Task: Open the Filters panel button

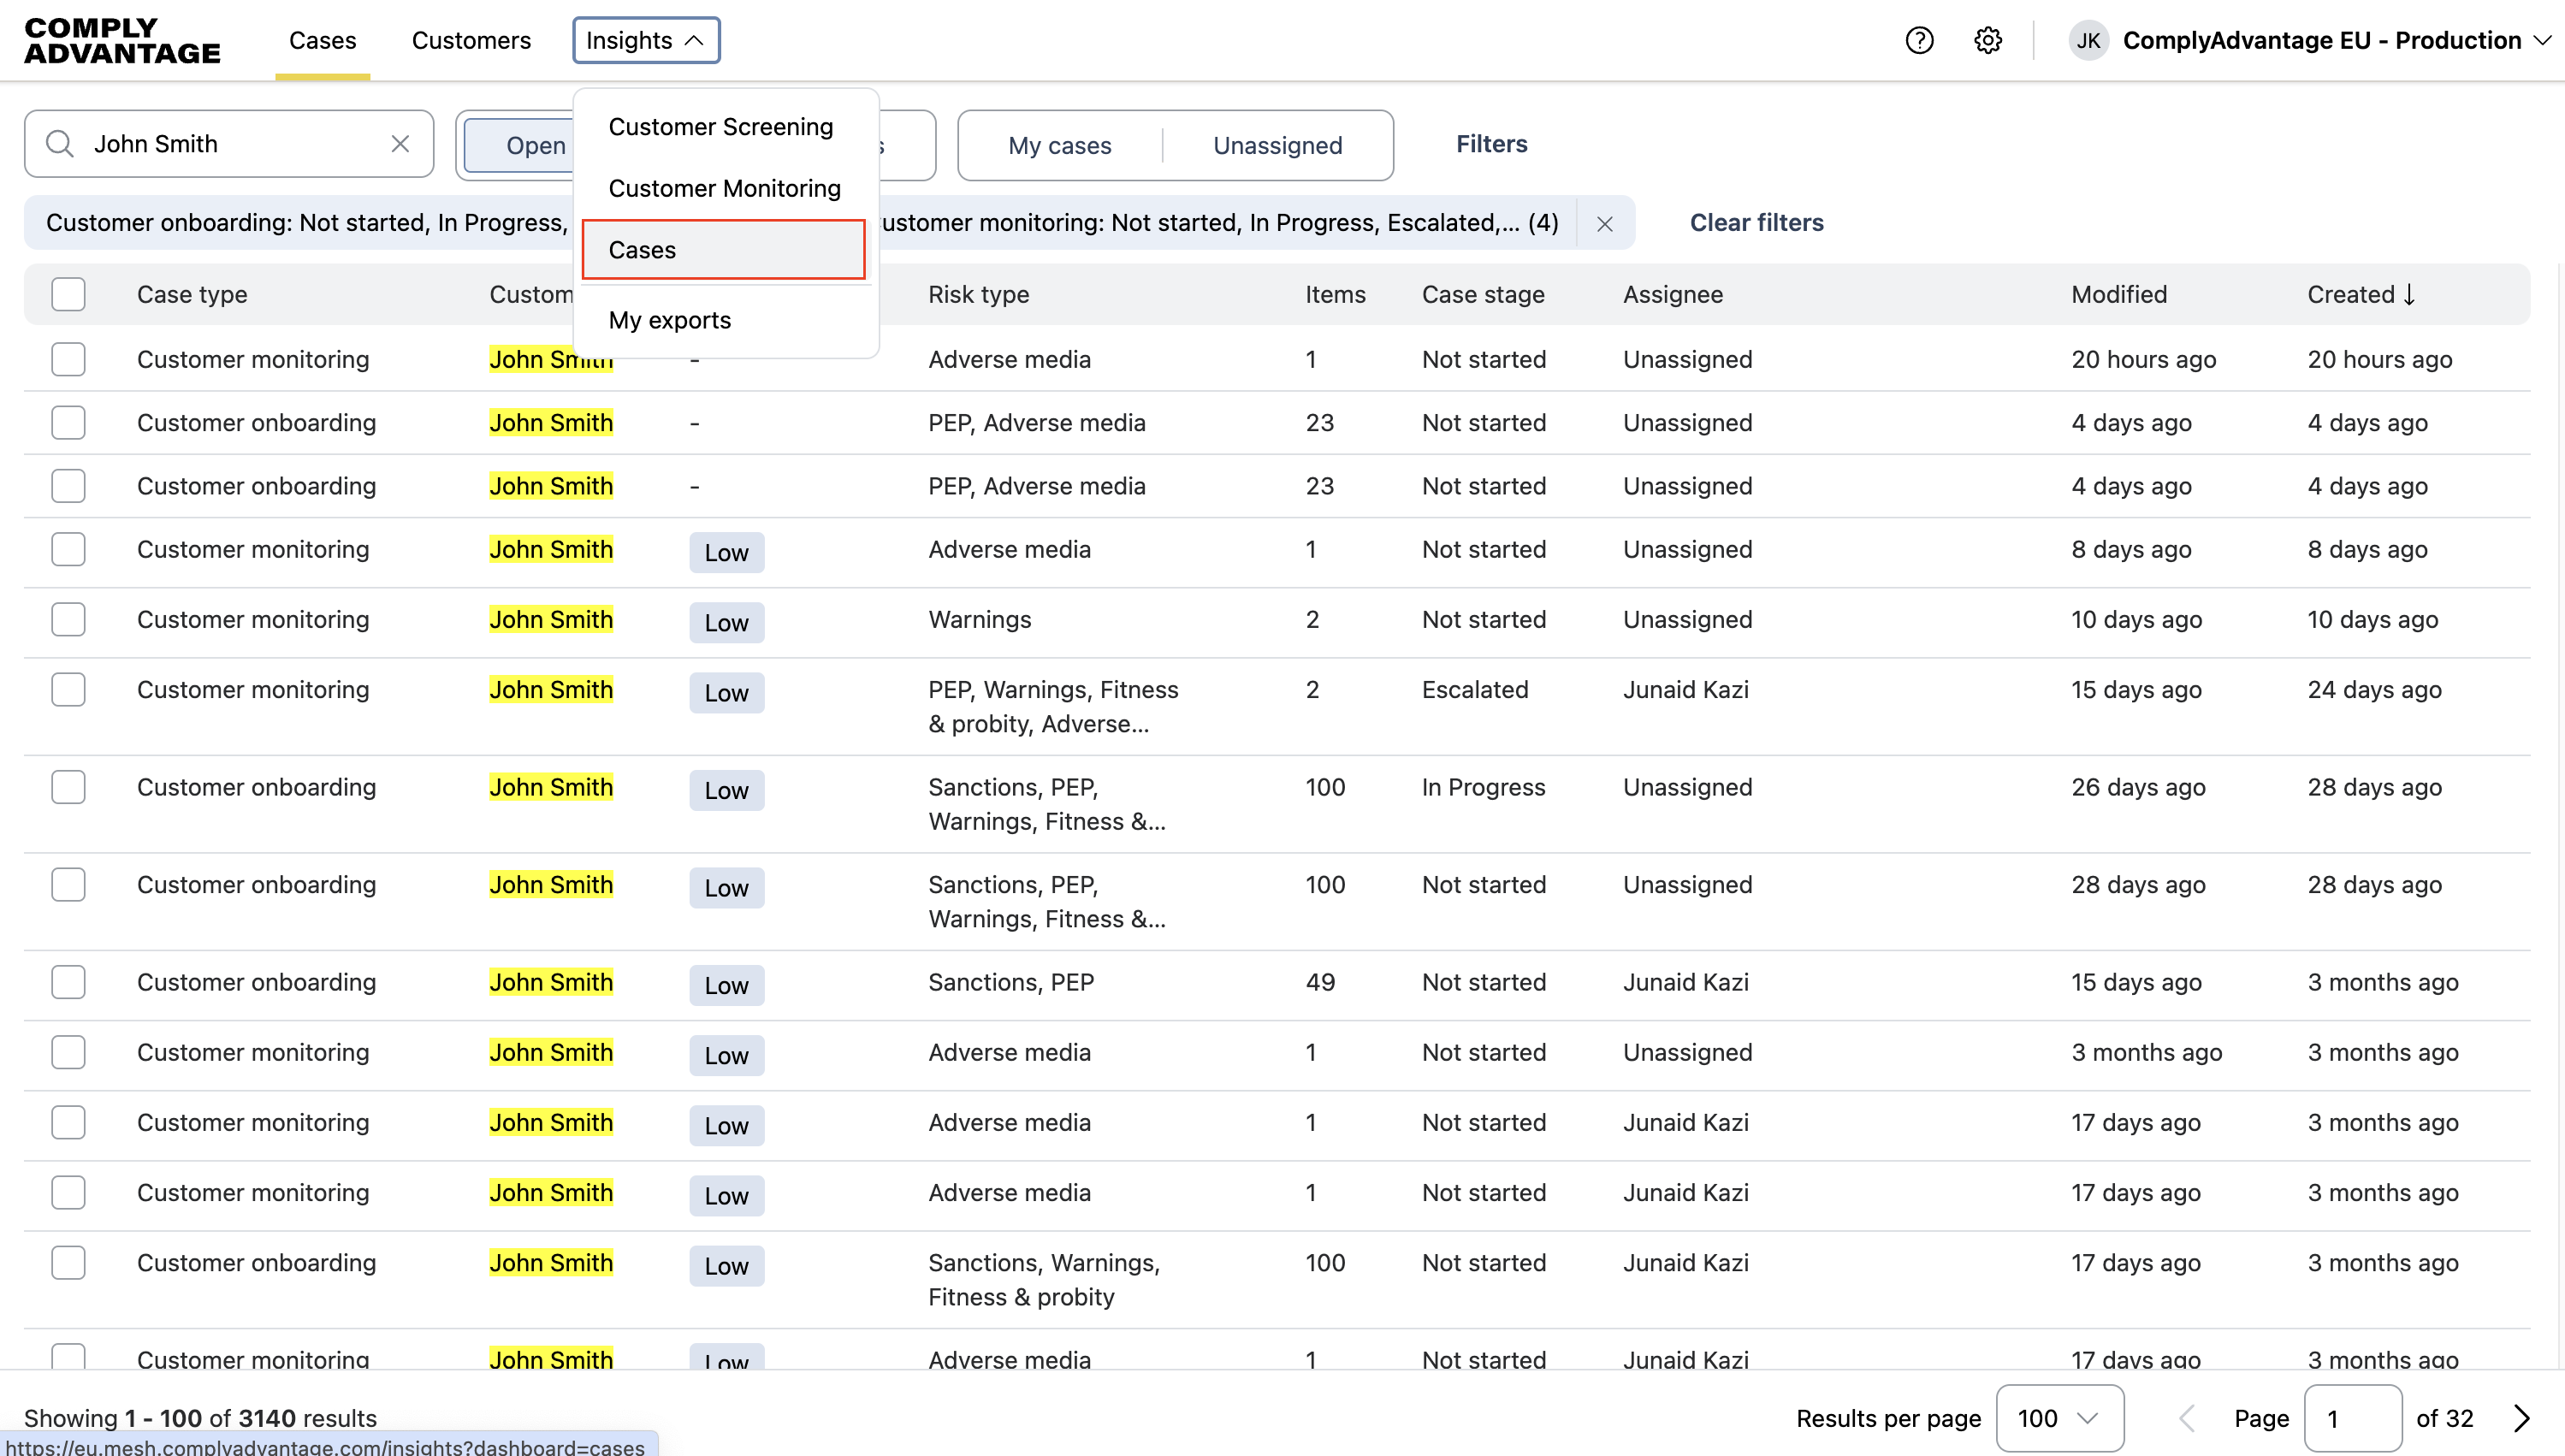Action: pyautogui.click(x=1490, y=144)
